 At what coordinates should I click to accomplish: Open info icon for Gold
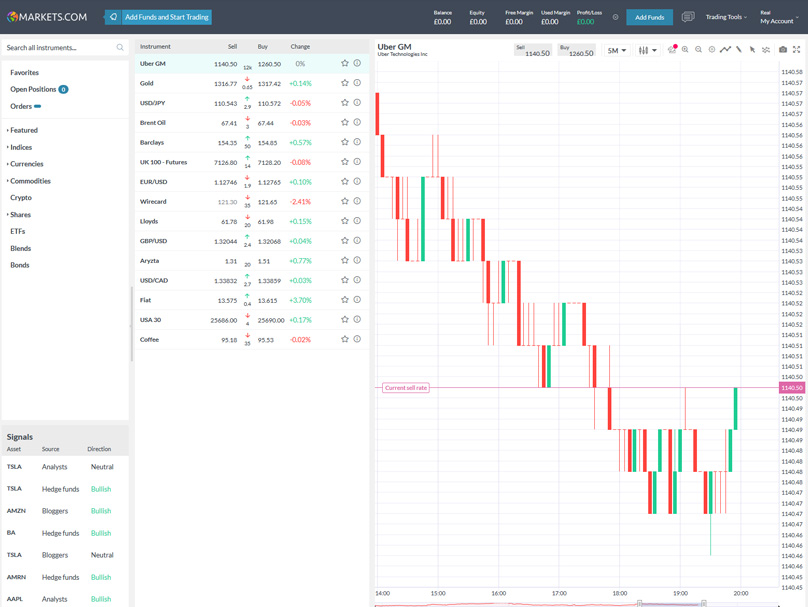pyautogui.click(x=357, y=83)
